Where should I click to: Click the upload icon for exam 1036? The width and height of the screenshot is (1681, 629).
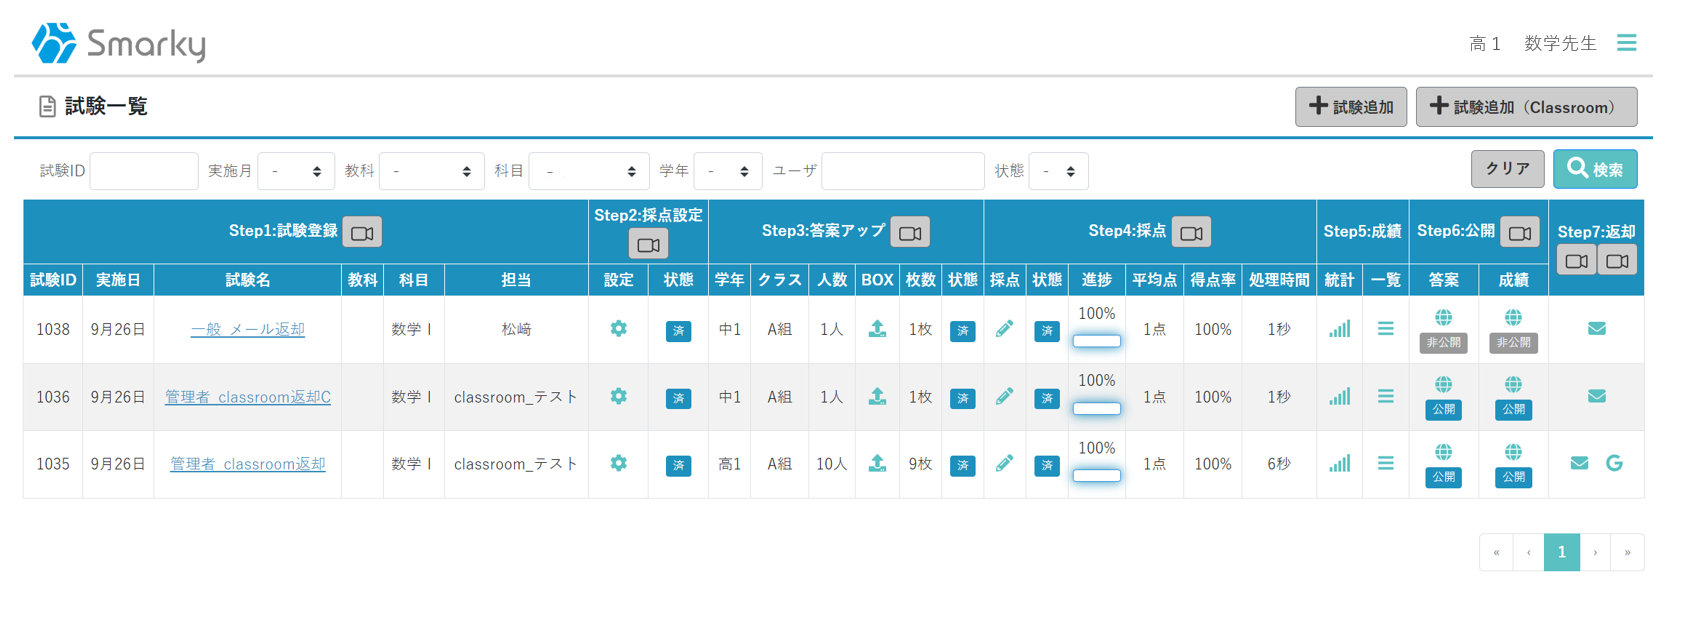(877, 397)
